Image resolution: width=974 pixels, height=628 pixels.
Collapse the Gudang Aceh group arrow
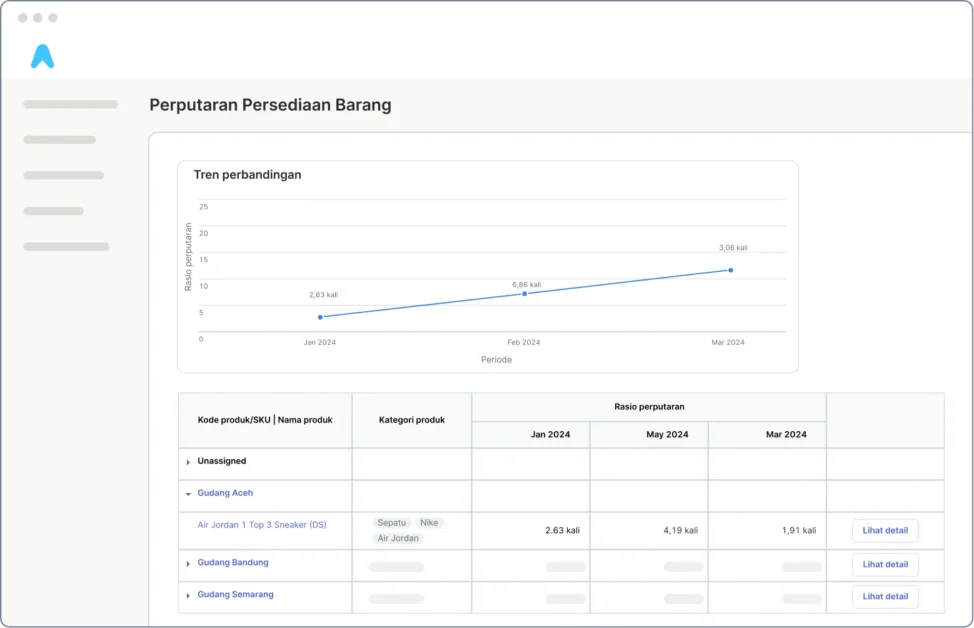click(x=188, y=494)
